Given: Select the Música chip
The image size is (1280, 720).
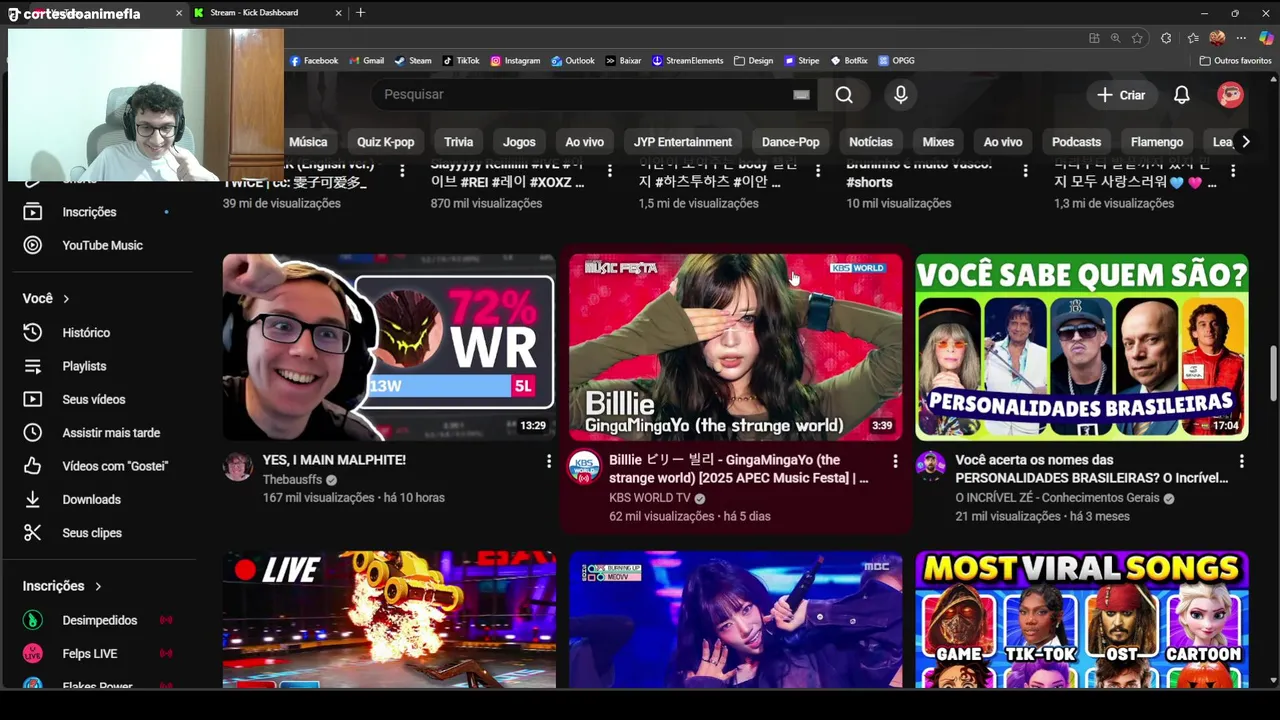Looking at the screenshot, I should pos(308,142).
